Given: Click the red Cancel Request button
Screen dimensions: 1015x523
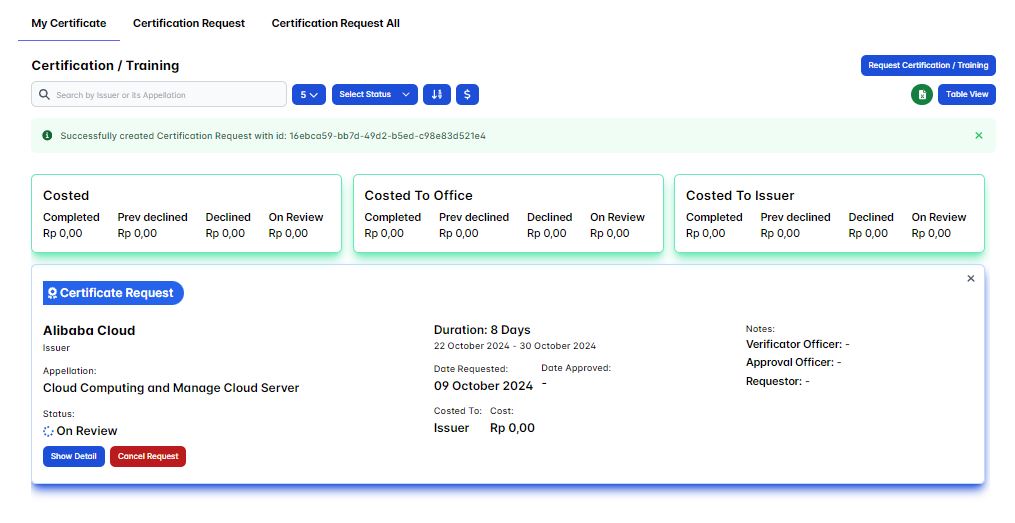Looking at the screenshot, I should click(x=148, y=456).
